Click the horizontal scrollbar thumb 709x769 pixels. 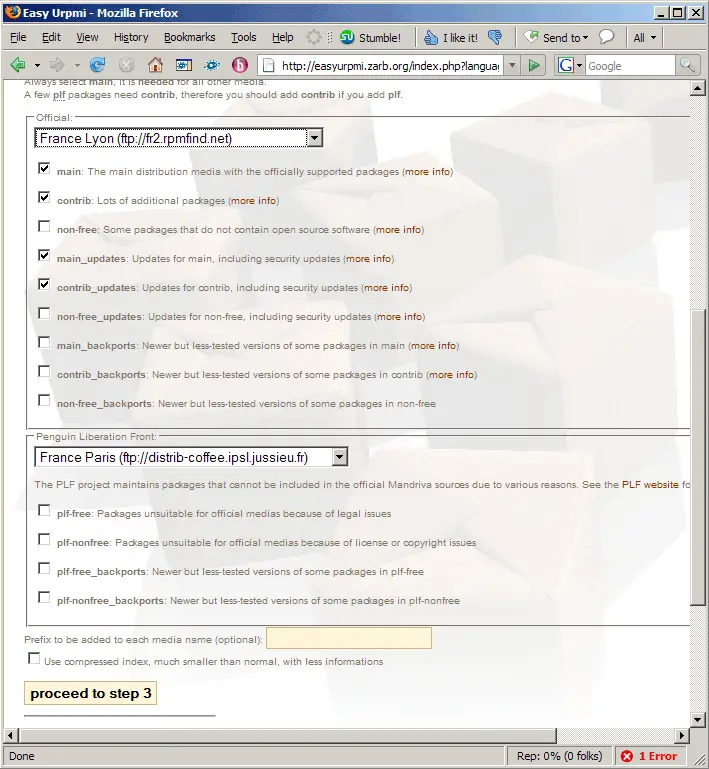tap(288, 735)
